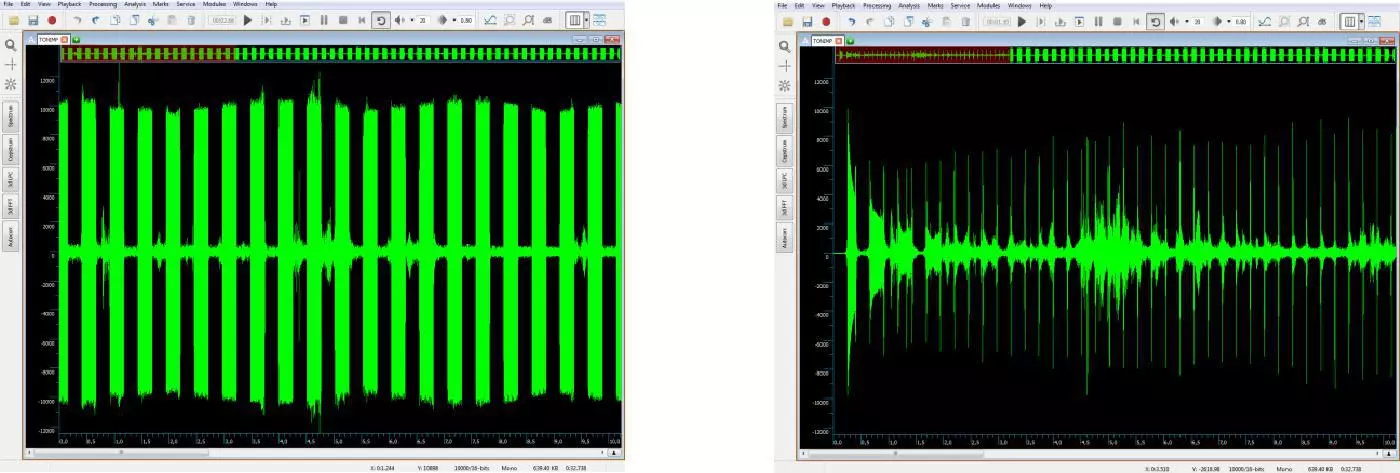The image size is (1400, 473).
Task: Toggle loop playback in the left window
Action: 380,20
